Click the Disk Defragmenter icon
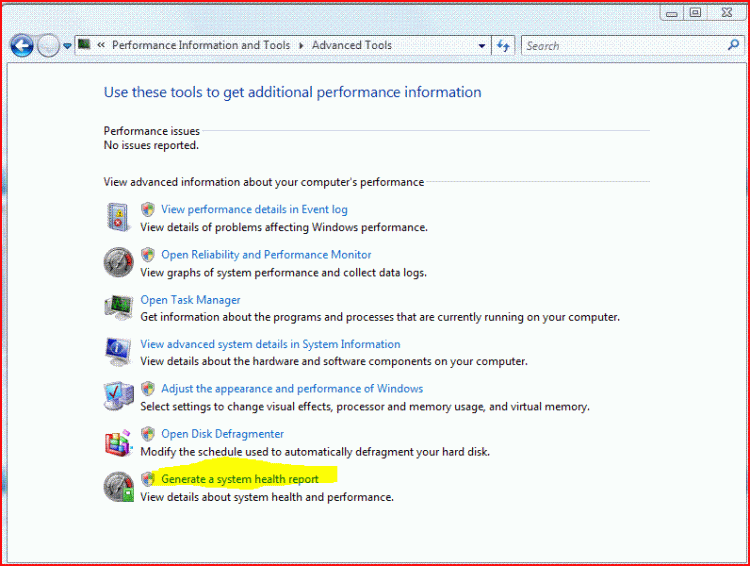This screenshot has width=750, height=566. (x=118, y=443)
